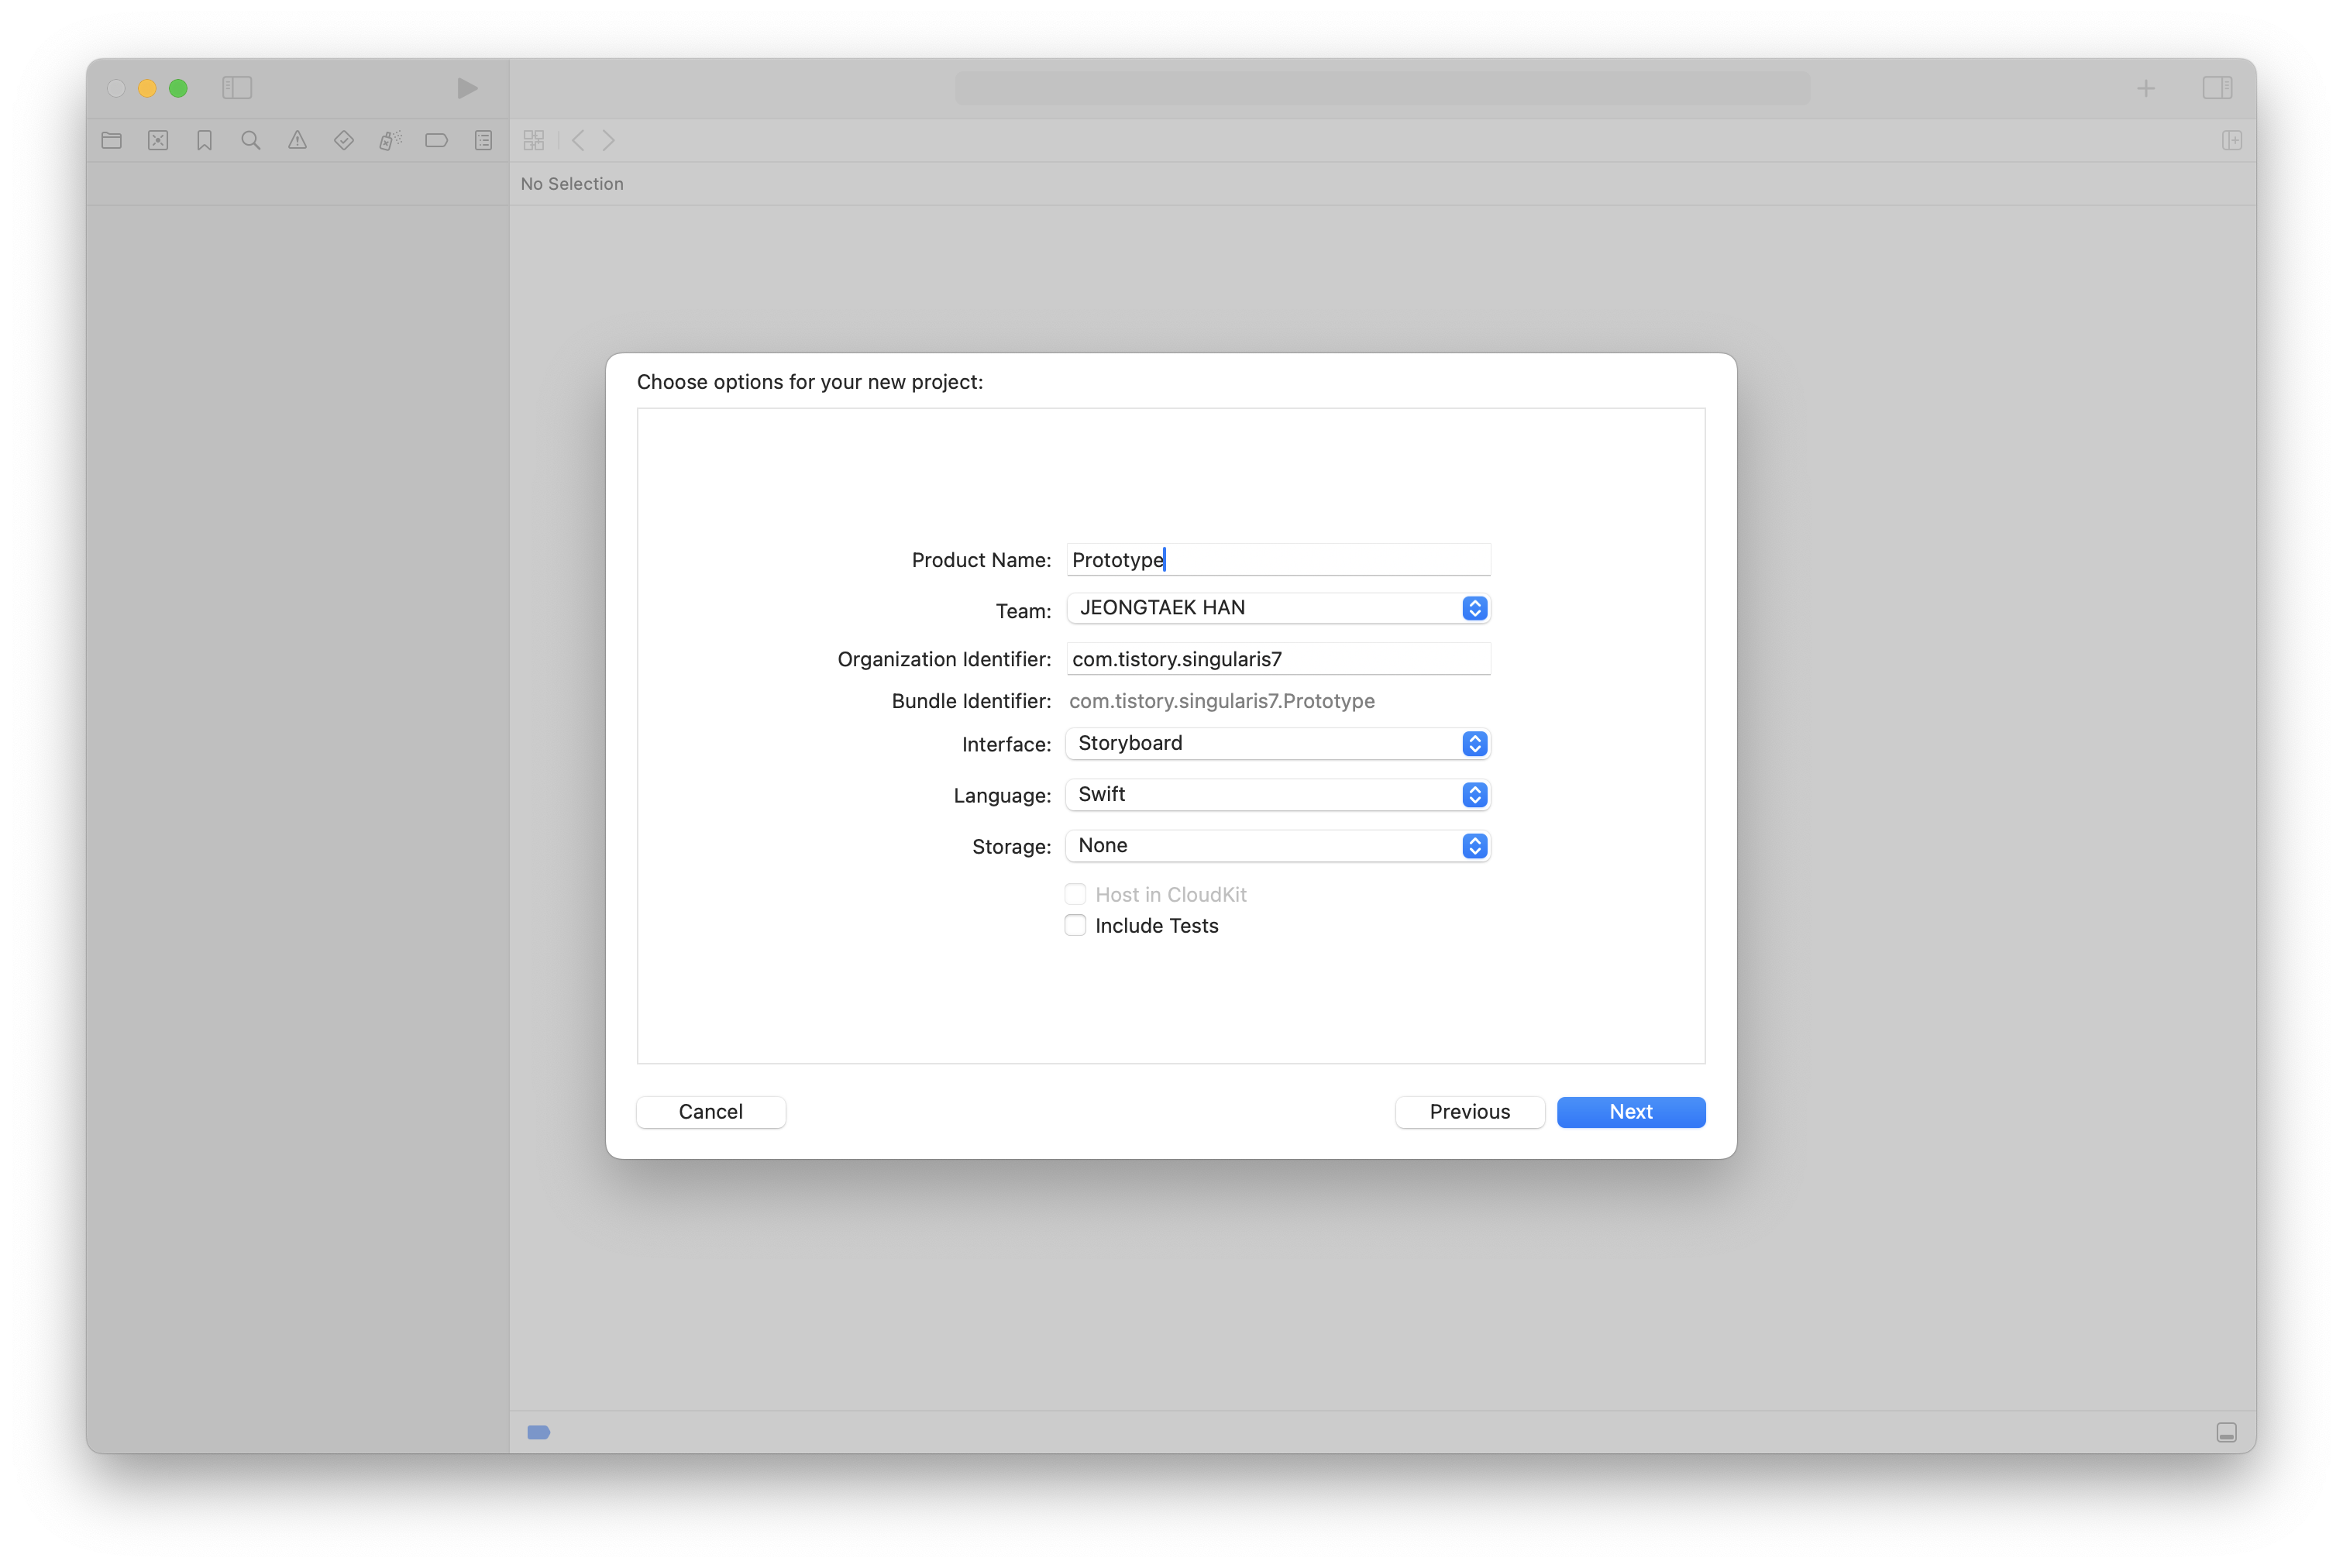The height and width of the screenshot is (1568, 2343).
Task: Open the Find navigator magnifier icon
Action: [251, 141]
